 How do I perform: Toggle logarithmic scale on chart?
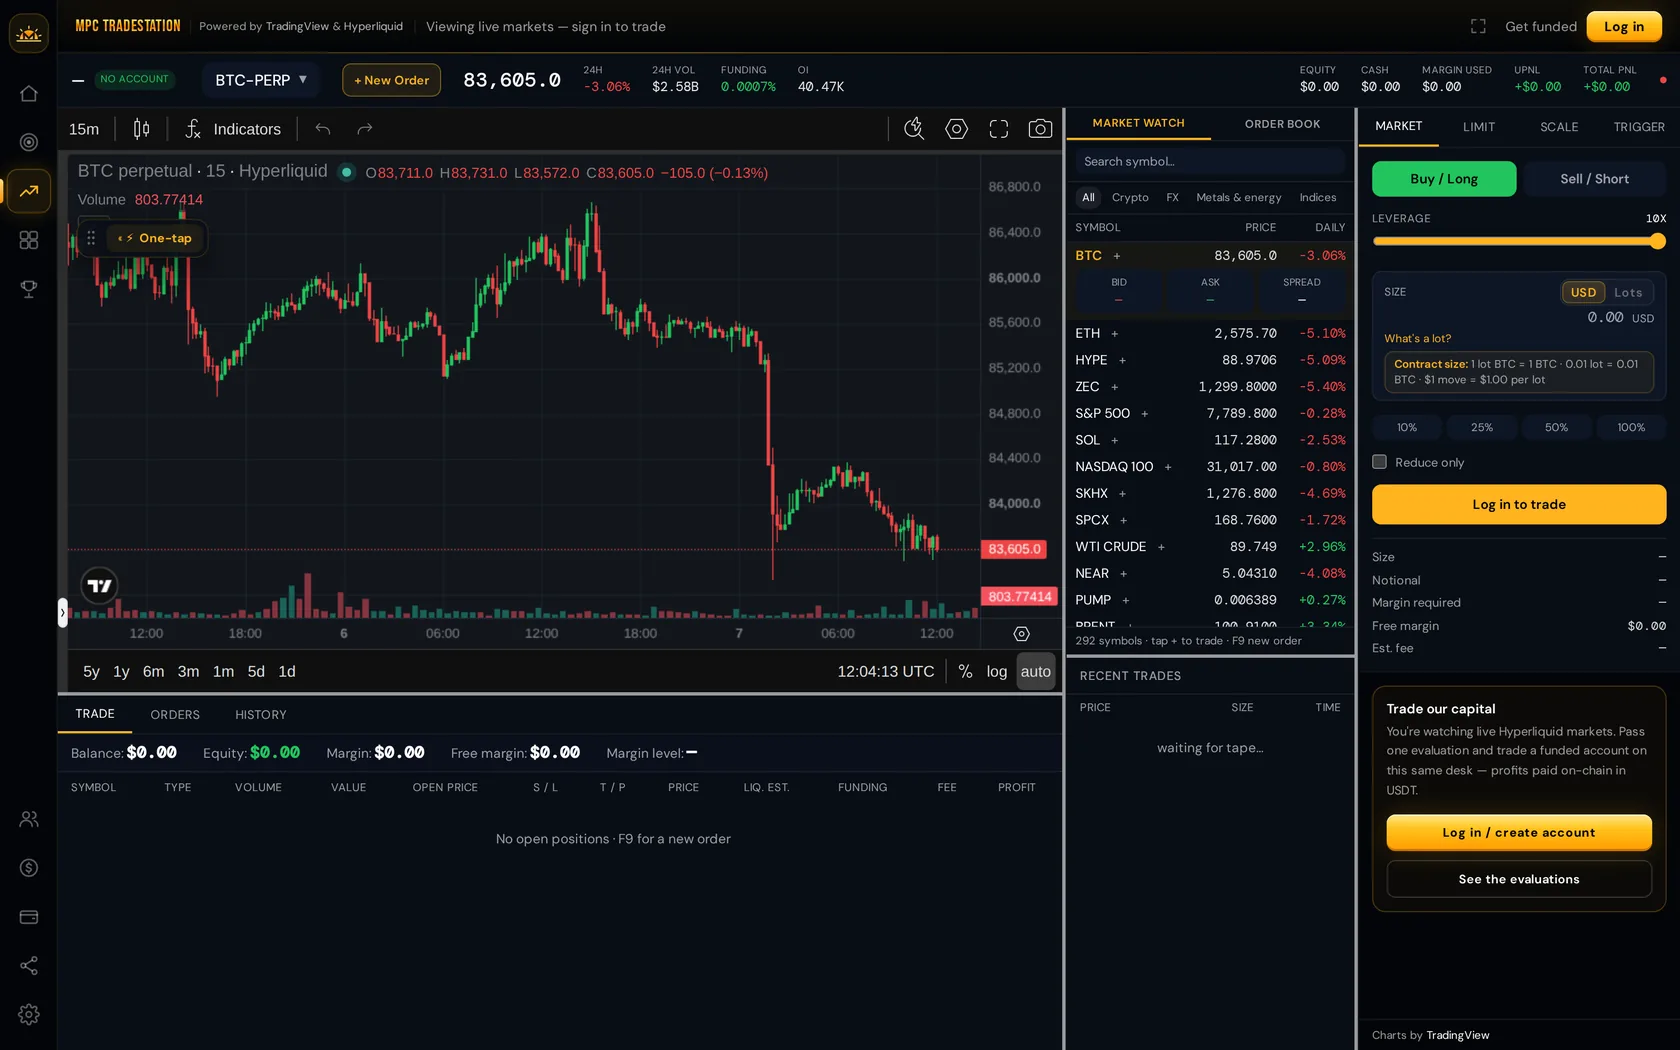pos(997,672)
